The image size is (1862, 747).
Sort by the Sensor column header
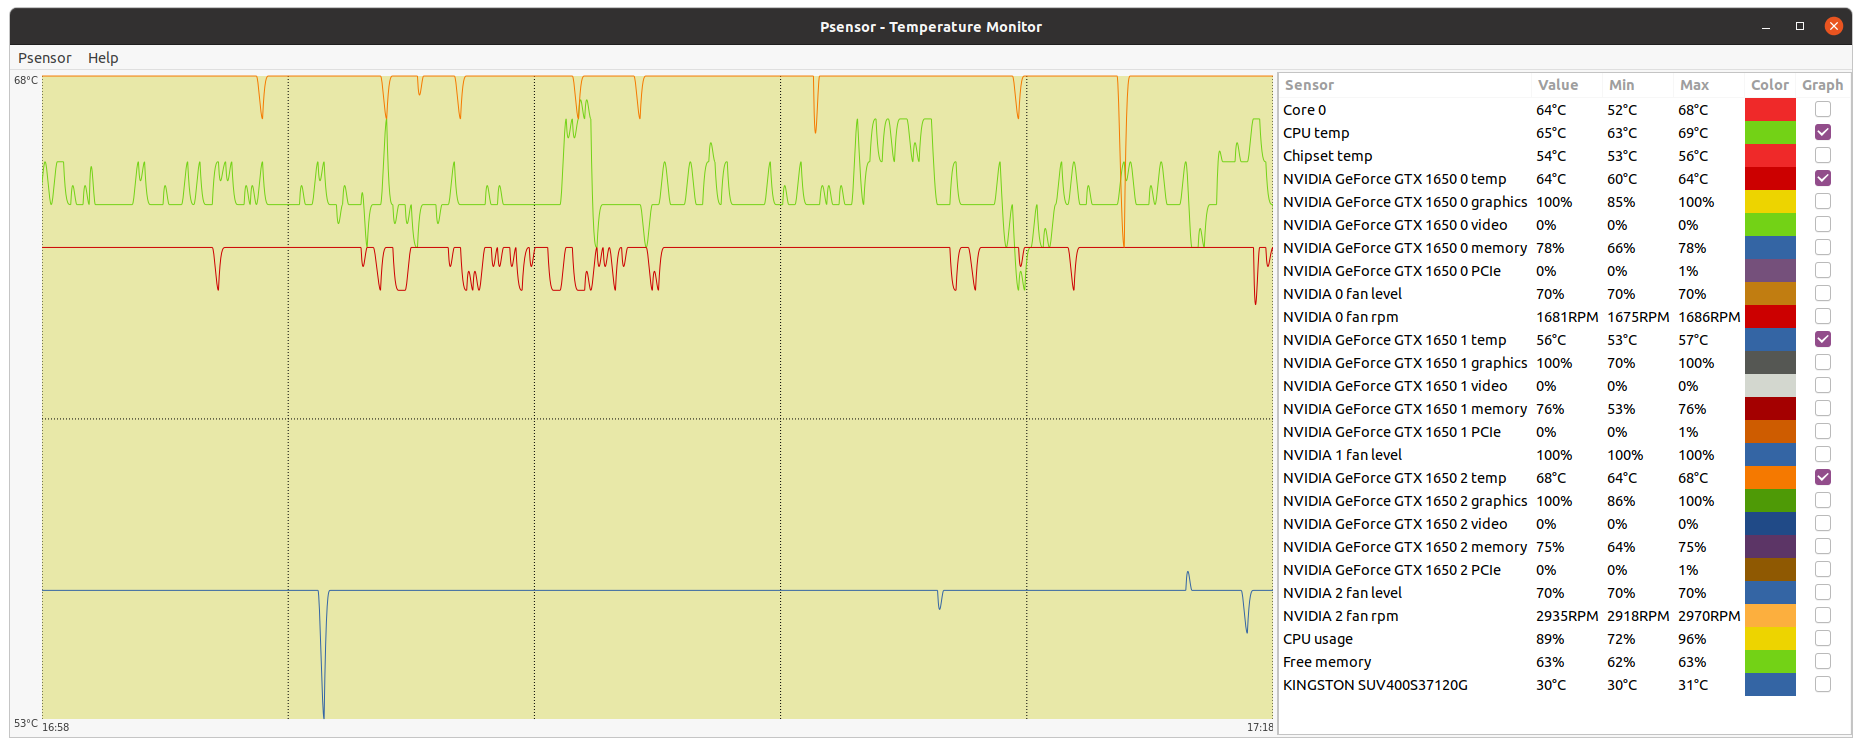(1309, 85)
